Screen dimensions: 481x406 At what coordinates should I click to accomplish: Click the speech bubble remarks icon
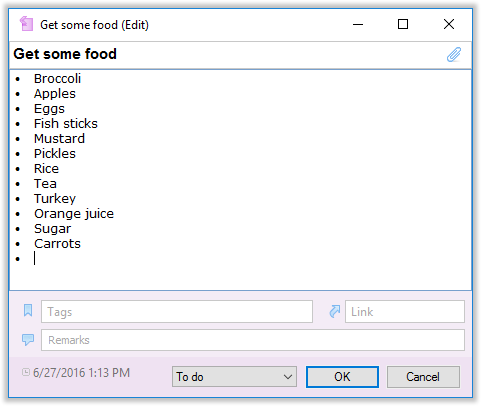(x=28, y=340)
